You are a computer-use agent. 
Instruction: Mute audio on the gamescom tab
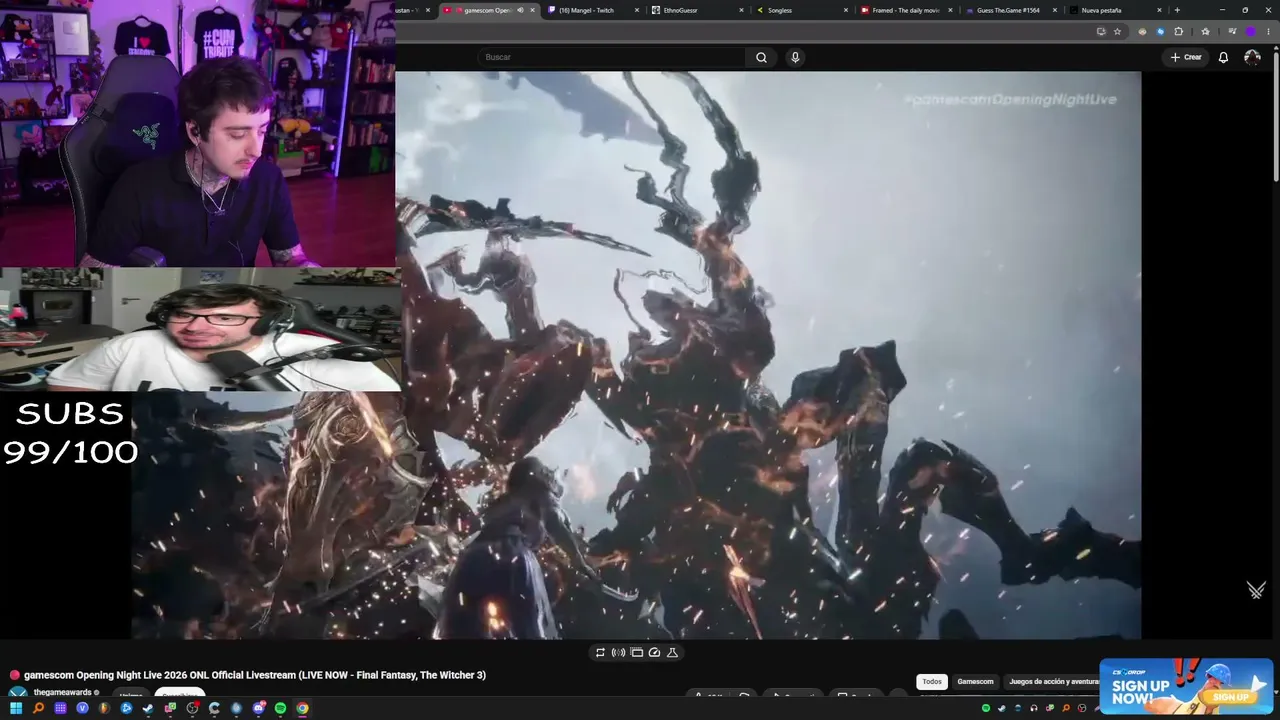coord(520,10)
